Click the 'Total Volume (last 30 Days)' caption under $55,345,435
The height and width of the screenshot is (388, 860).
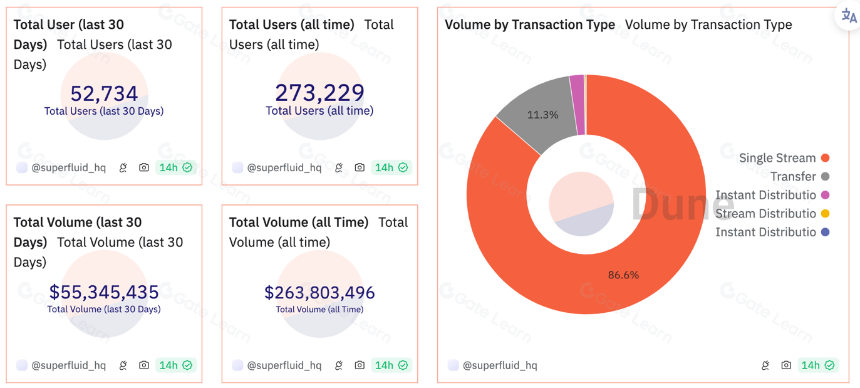(x=104, y=310)
